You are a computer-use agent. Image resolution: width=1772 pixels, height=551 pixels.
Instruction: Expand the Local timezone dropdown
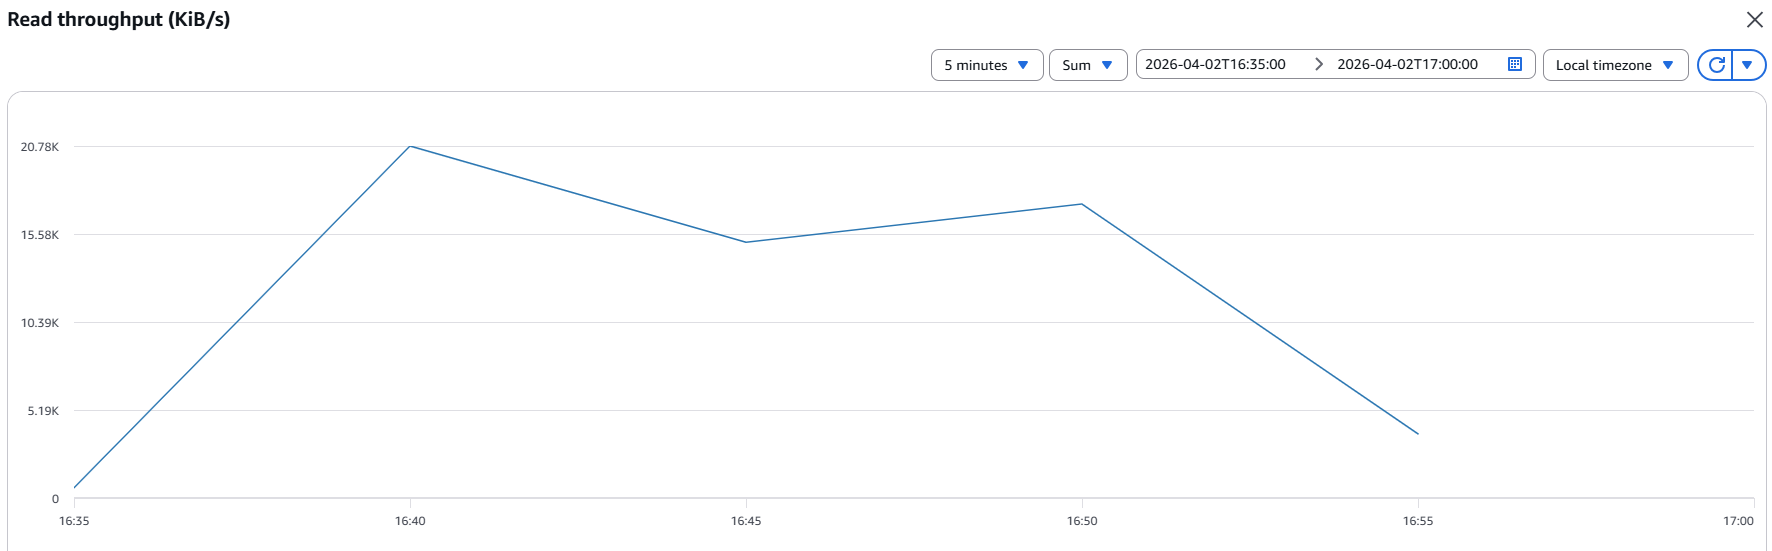click(1614, 65)
